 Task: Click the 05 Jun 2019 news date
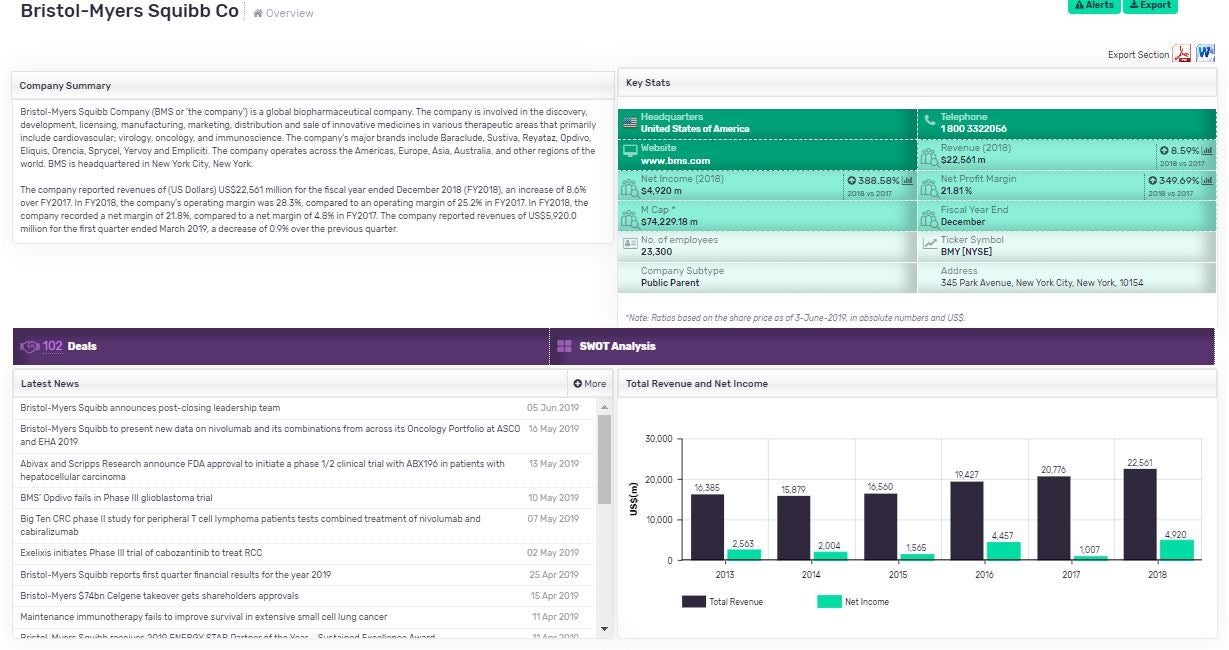(x=553, y=408)
